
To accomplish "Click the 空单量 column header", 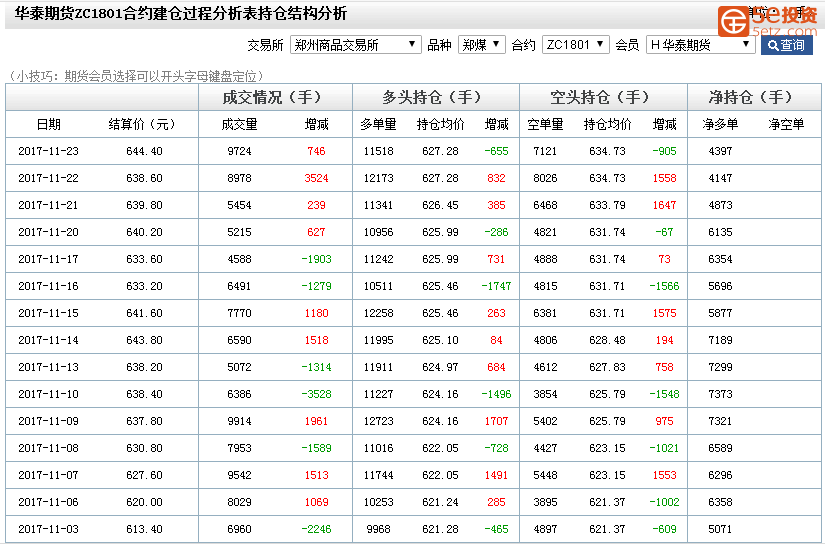I will coord(545,124).
